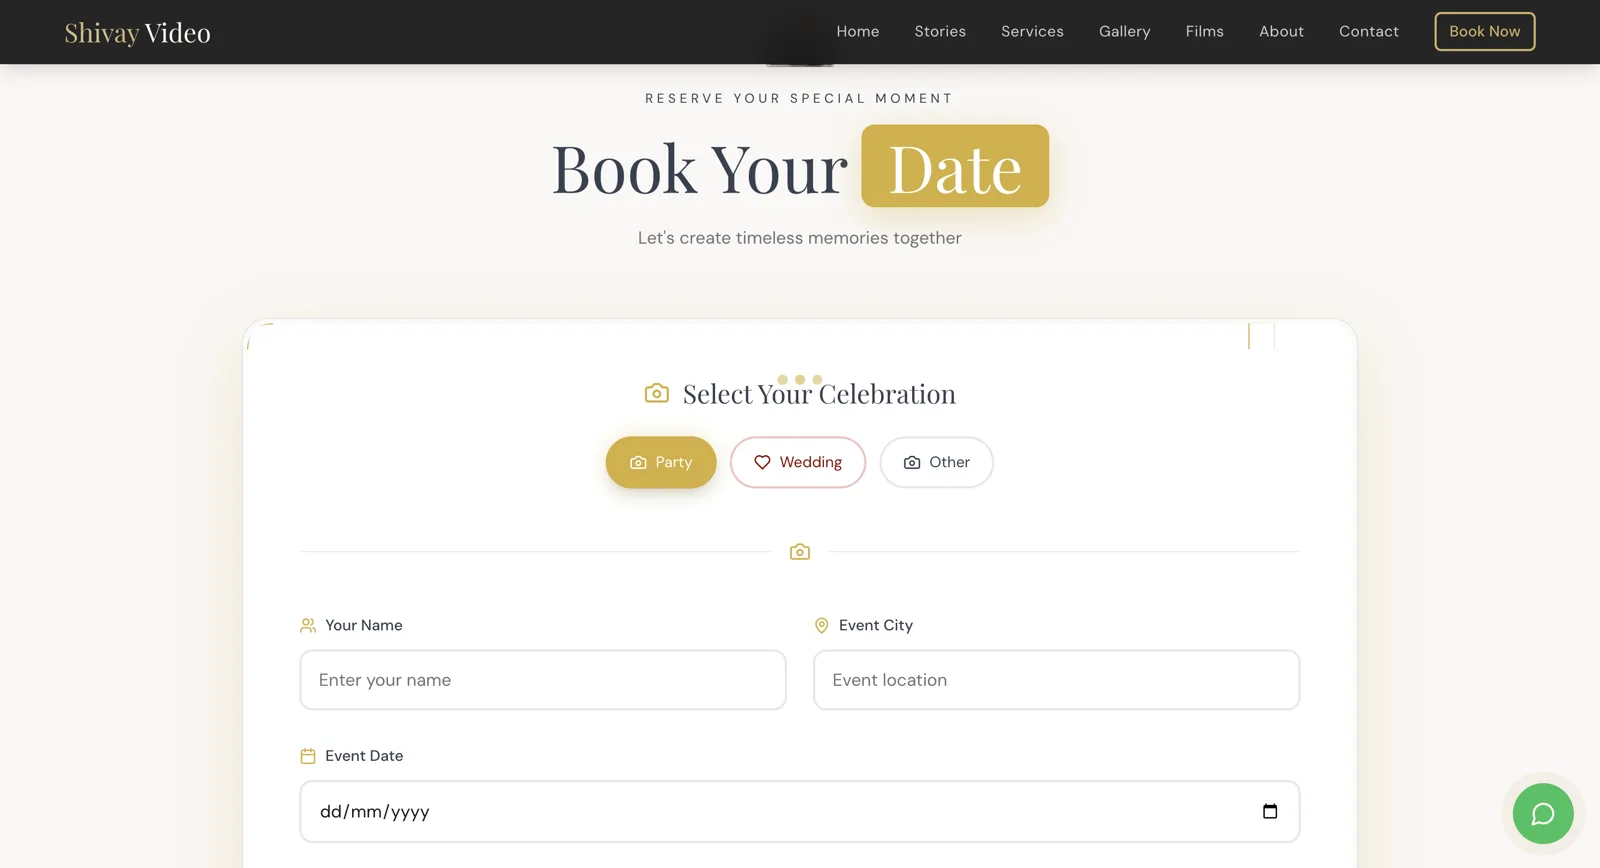Focus the Your Name input field

pos(543,680)
